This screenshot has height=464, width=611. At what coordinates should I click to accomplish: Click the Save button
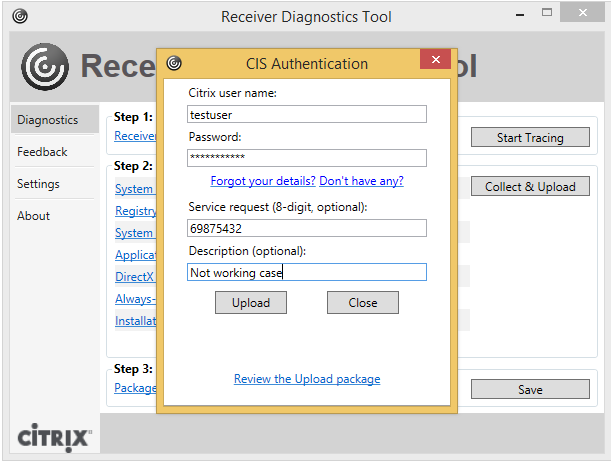(530, 390)
